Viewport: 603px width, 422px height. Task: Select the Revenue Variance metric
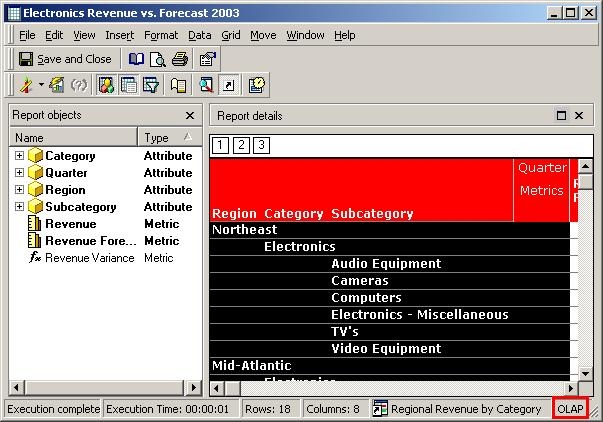tap(89, 258)
